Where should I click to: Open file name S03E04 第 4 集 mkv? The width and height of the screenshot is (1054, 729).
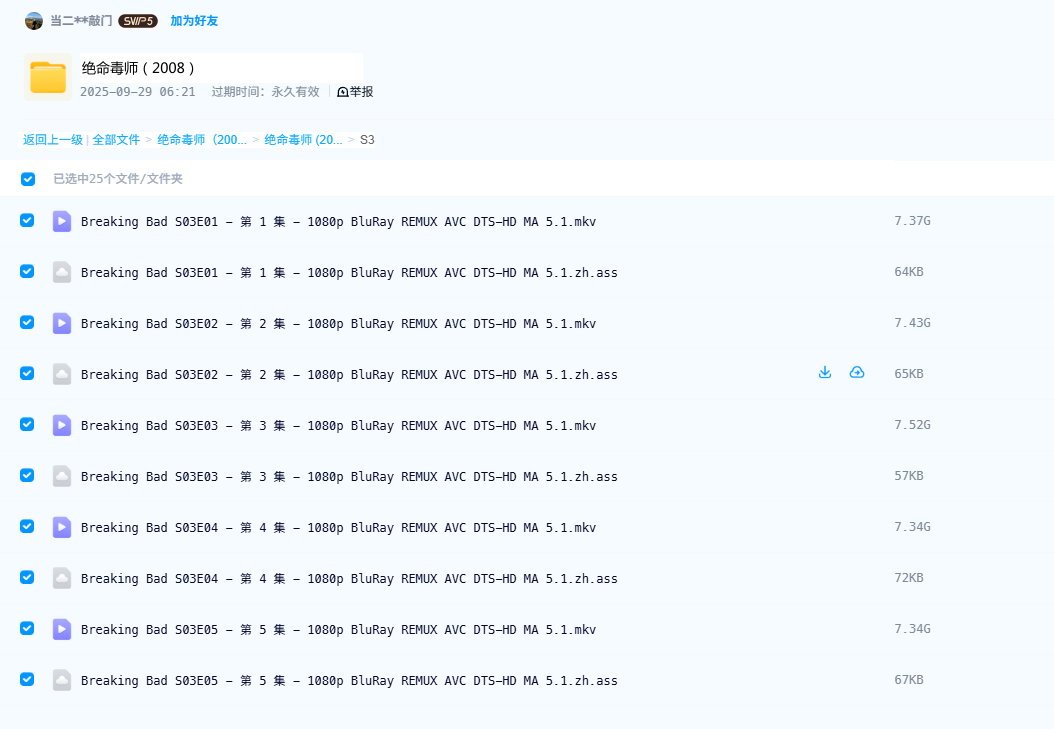pos(338,527)
